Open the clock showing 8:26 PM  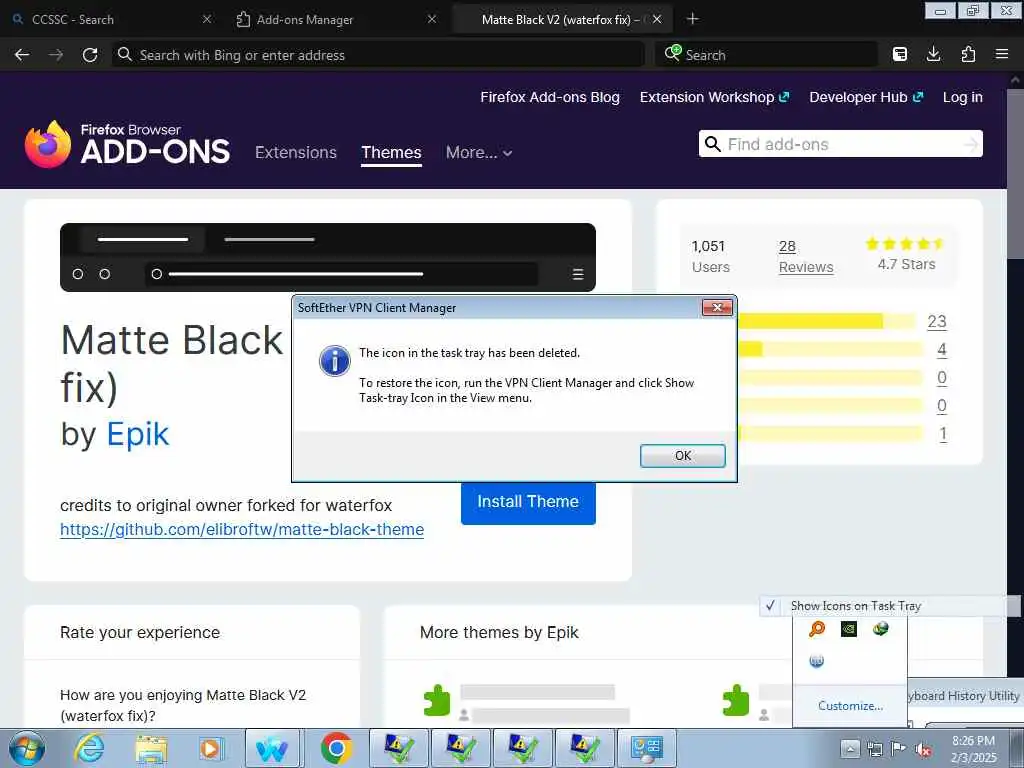pyautogui.click(x=973, y=749)
